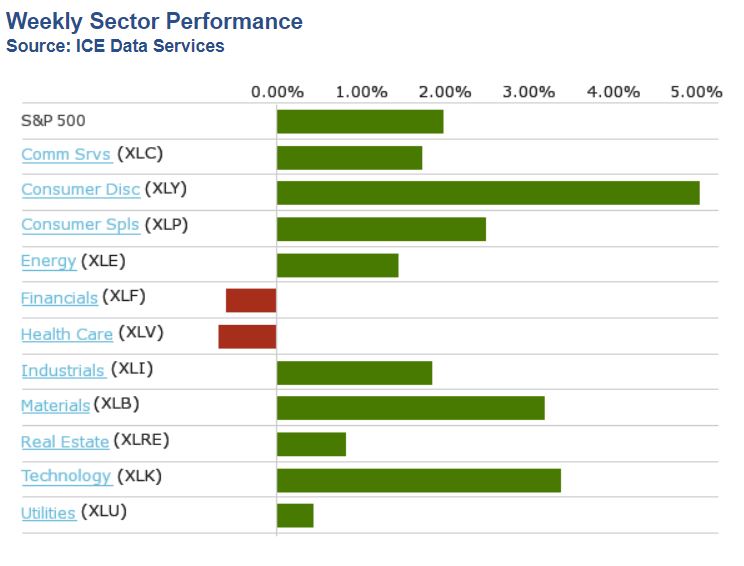Select the Materials sector link
744x566 pixels.
55,405
